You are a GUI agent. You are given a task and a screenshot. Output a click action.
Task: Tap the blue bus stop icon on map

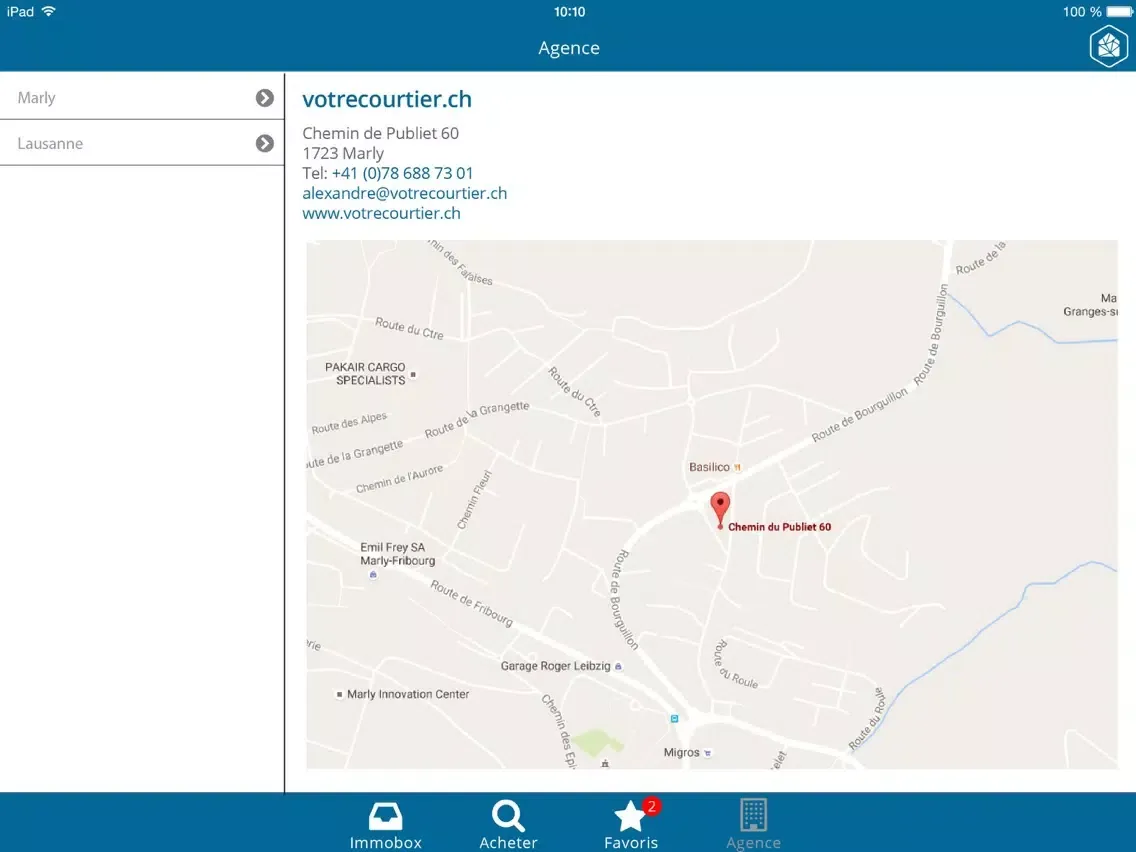(x=674, y=719)
